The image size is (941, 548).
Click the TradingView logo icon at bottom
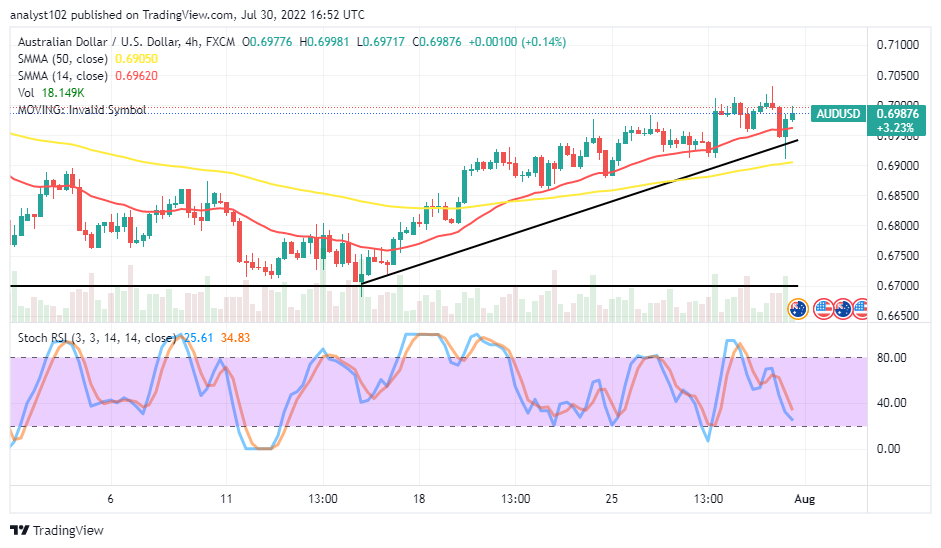coord(20,531)
